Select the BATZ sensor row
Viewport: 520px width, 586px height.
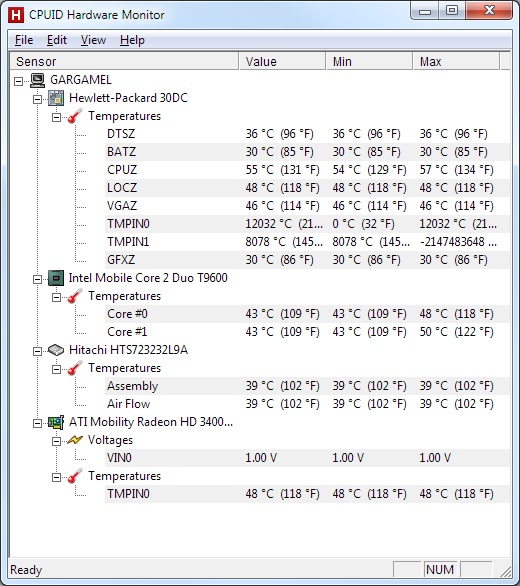click(308, 152)
